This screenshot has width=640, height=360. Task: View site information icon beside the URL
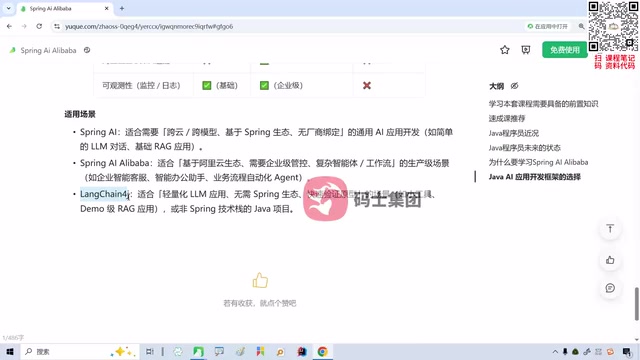57,27
